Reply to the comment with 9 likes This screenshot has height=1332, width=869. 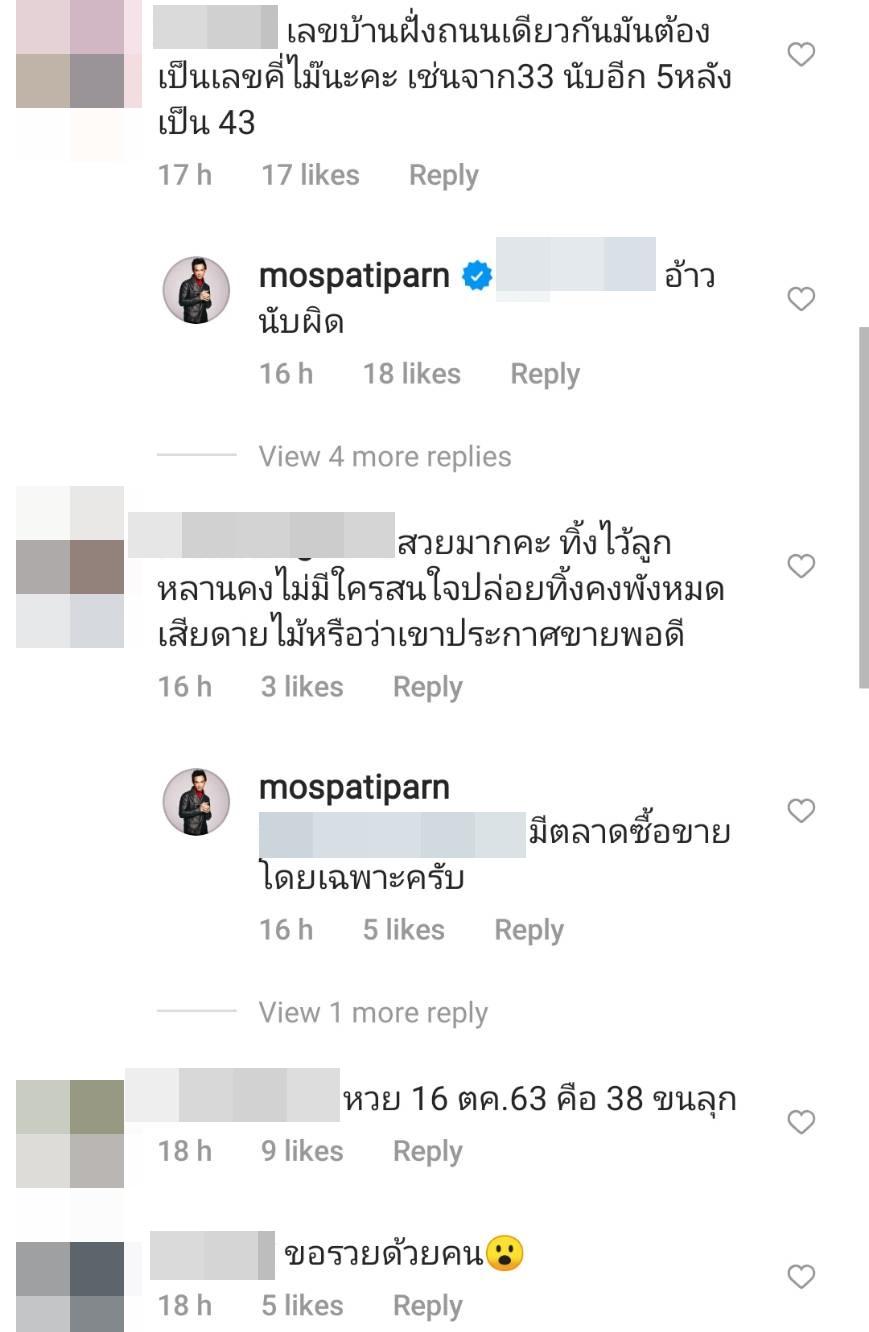tap(428, 1151)
